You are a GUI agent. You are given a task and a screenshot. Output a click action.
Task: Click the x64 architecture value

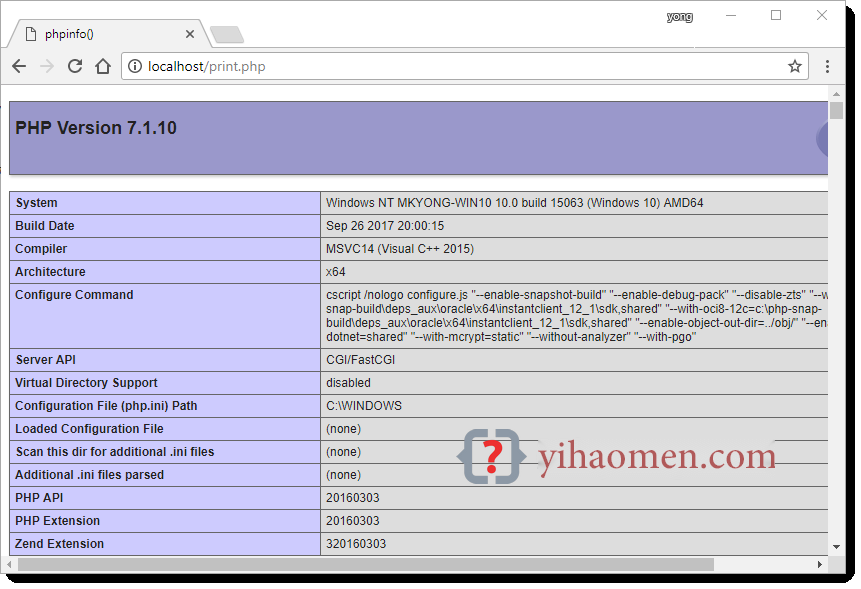(x=336, y=272)
